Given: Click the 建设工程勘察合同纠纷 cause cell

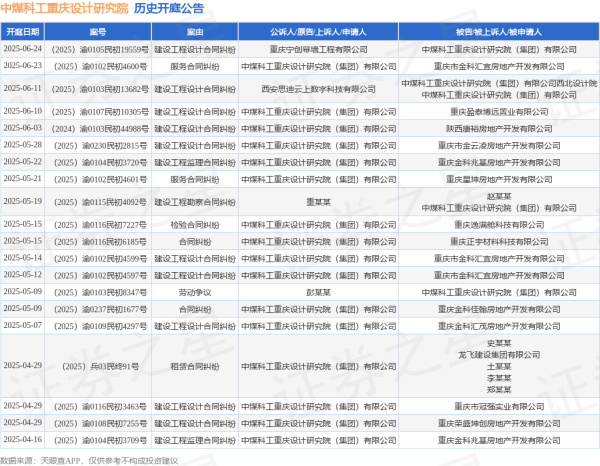Looking at the screenshot, I should pos(195,202).
